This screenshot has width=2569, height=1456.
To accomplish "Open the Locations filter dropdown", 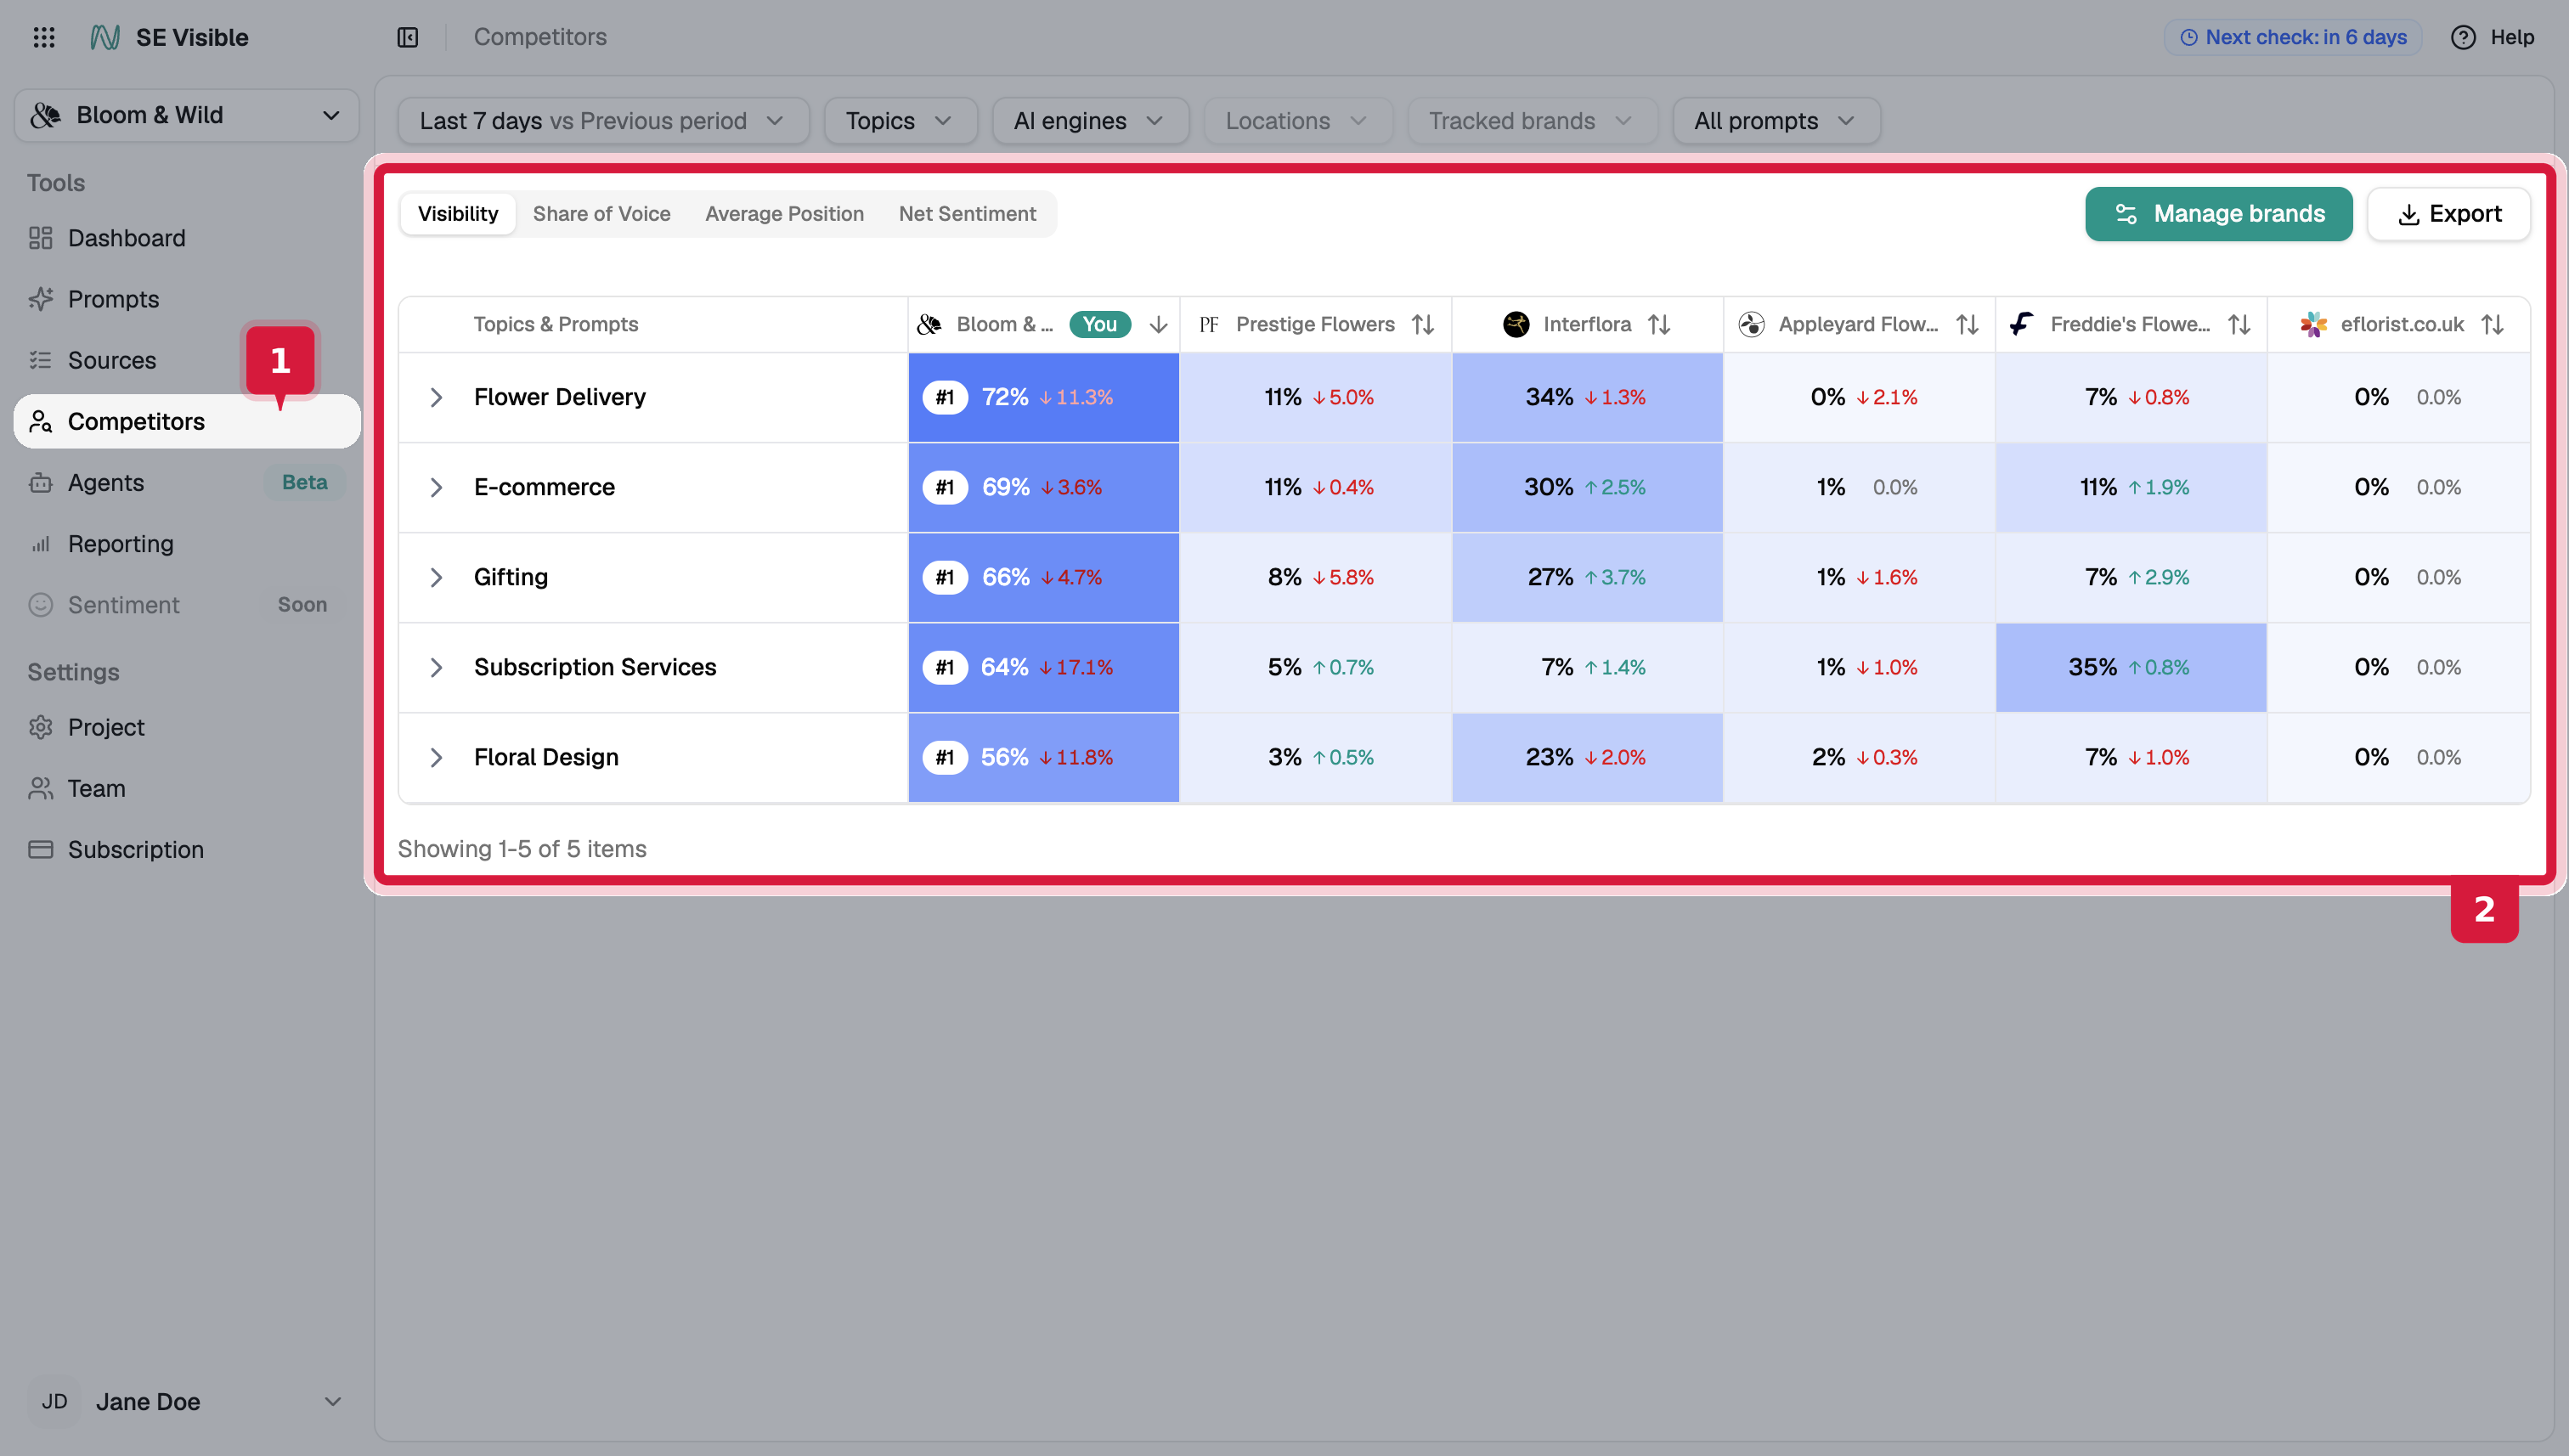I will coord(1298,121).
